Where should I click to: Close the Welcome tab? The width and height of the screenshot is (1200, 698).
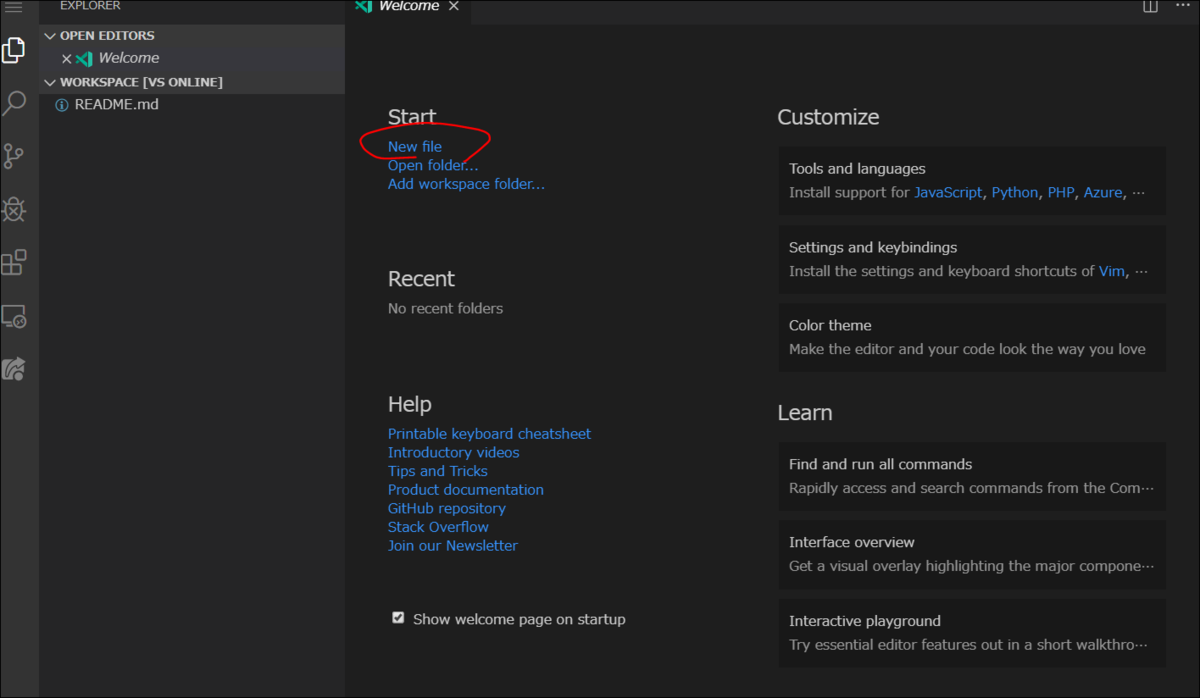(453, 7)
